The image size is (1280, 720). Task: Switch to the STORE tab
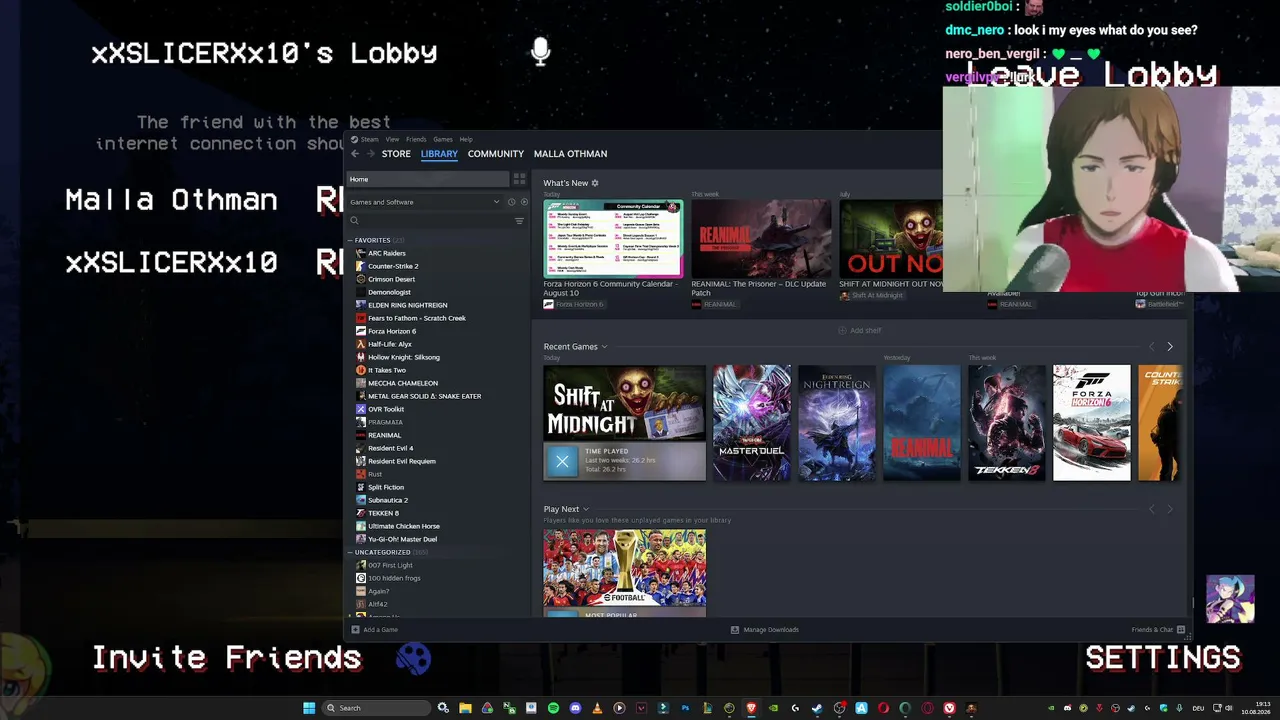[396, 154]
